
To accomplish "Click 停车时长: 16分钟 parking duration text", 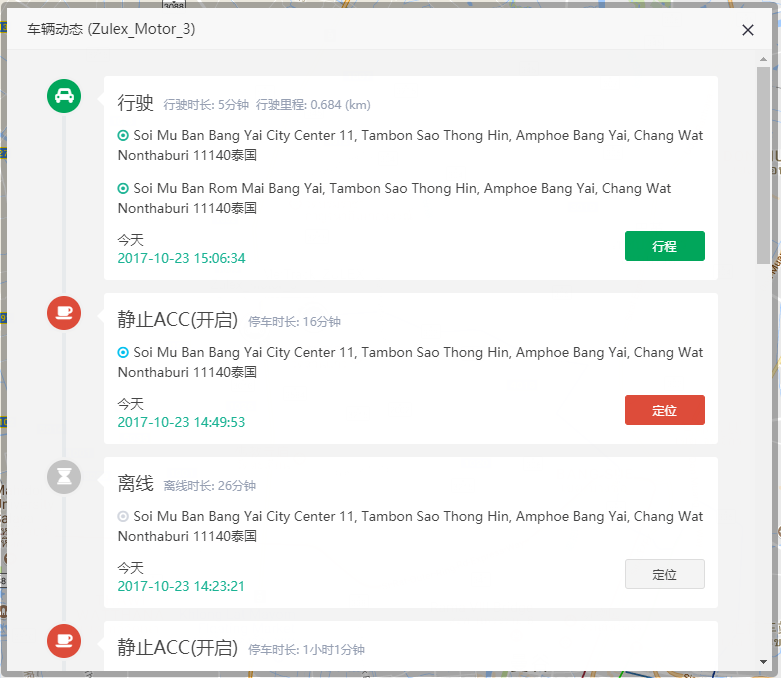I will 294,322.
